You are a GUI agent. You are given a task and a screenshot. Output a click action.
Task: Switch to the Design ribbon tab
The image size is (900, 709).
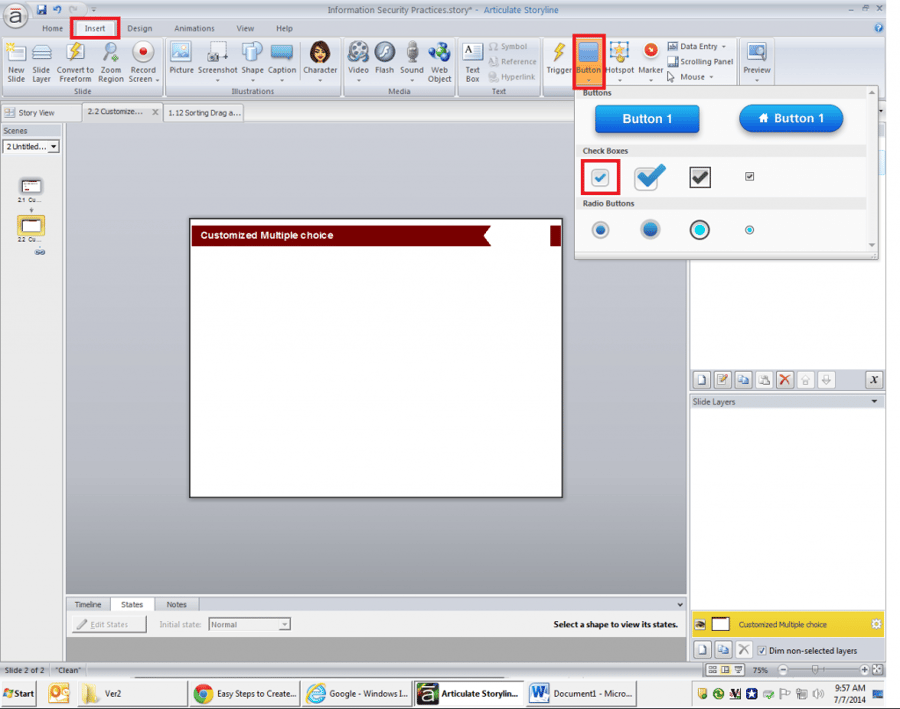[x=139, y=28]
